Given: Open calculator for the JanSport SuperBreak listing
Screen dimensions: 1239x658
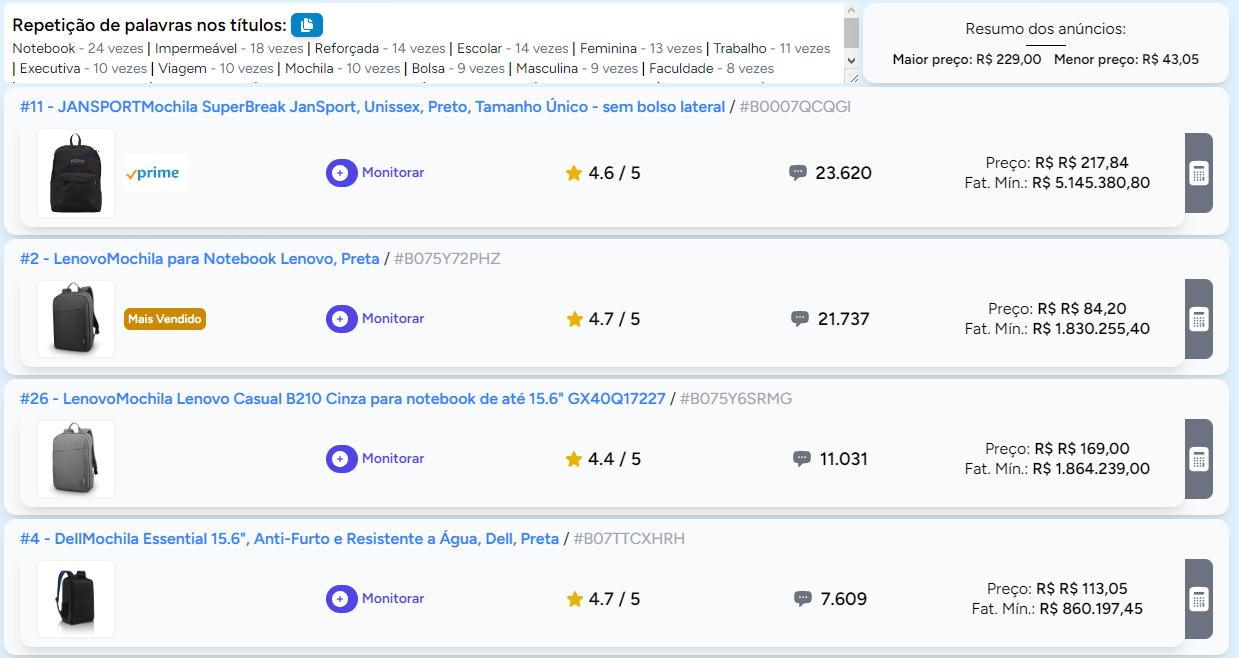Looking at the screenshot, I should point(1198,173).
